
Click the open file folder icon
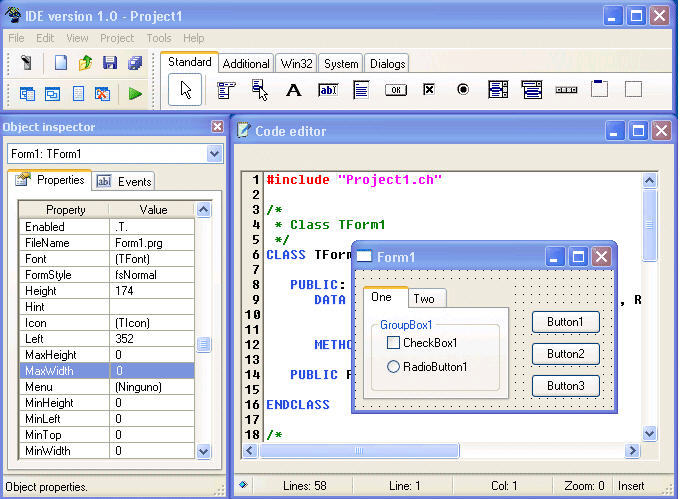point(85,63)
